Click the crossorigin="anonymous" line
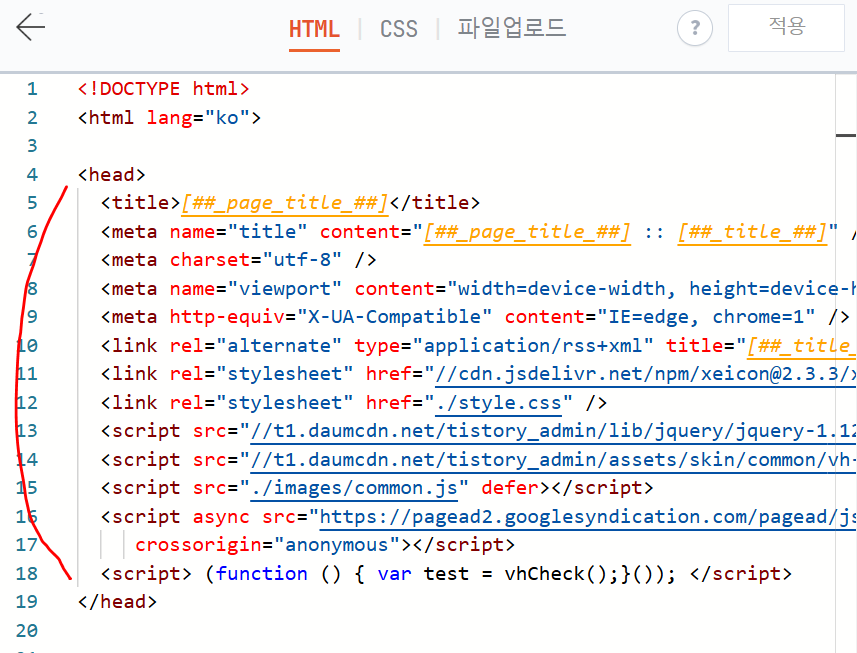The width and height of the screenshot is (857, 653). [x=325, y=545]
